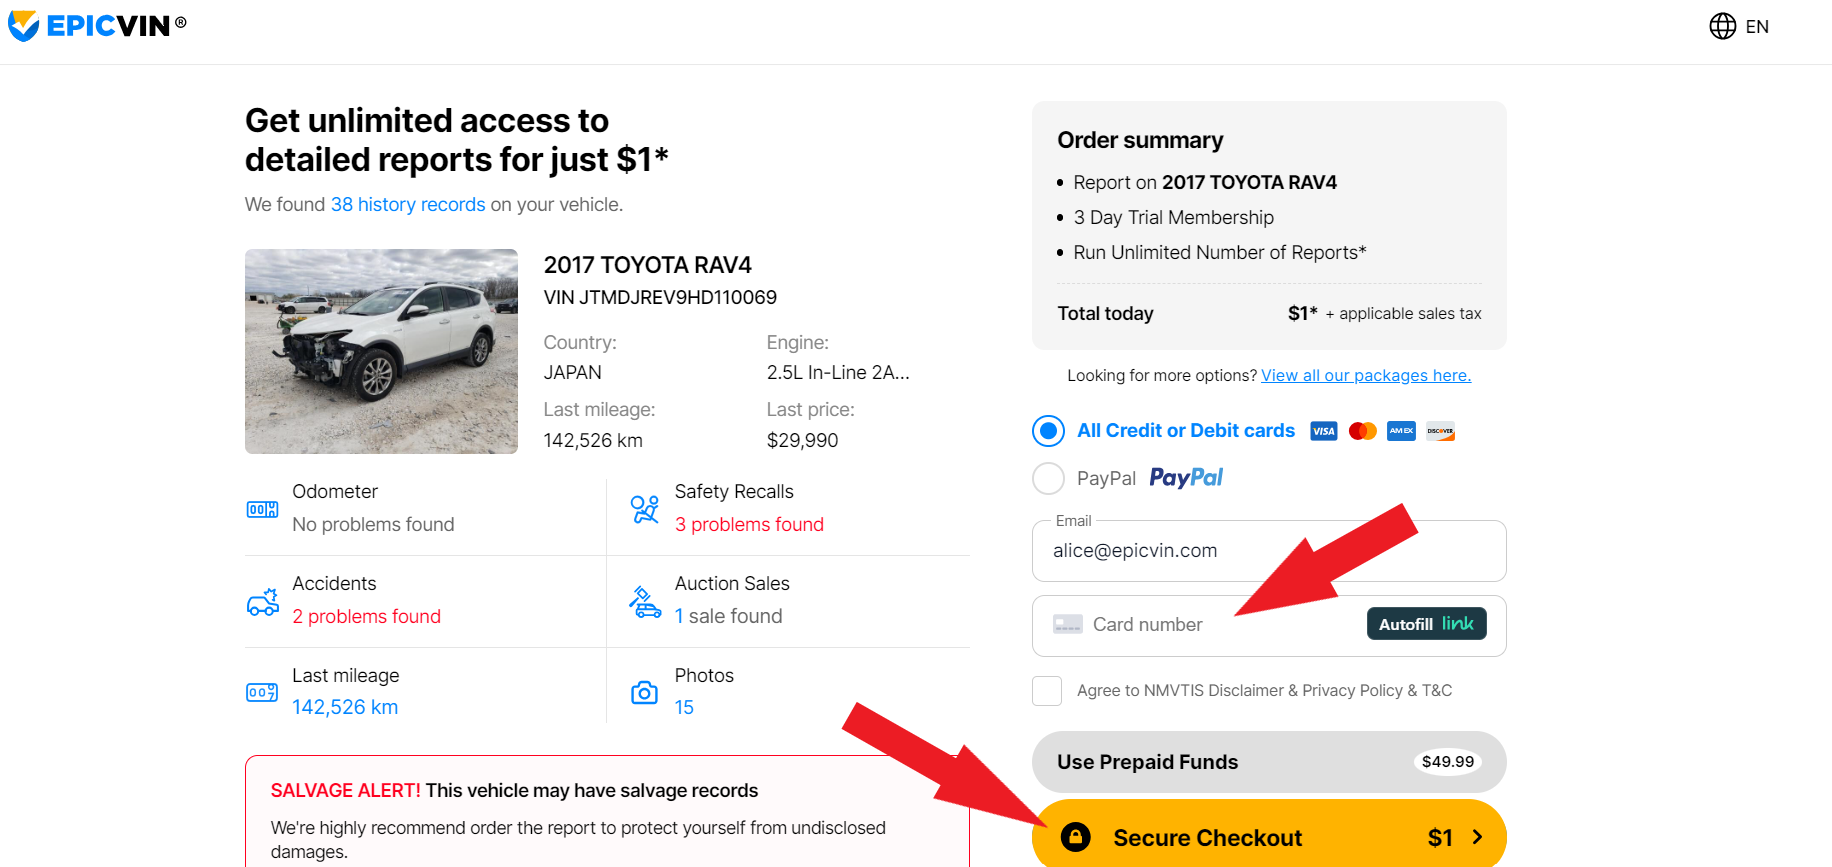
Task: Click the Safety Recalls icon
Action: click(645, 509)
